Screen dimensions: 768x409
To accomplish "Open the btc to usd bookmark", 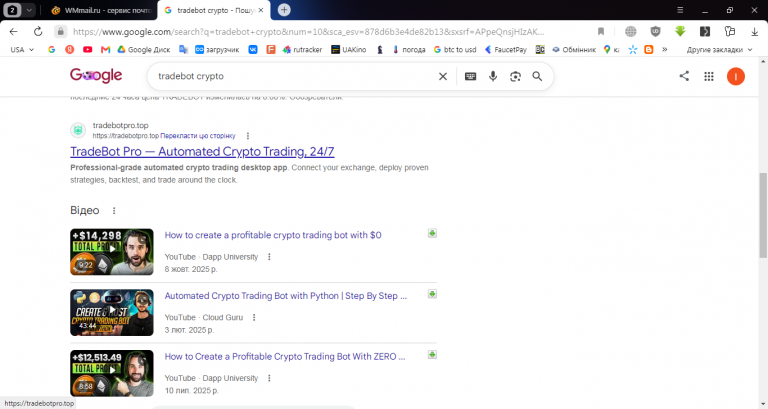I will tap(455, 49).
